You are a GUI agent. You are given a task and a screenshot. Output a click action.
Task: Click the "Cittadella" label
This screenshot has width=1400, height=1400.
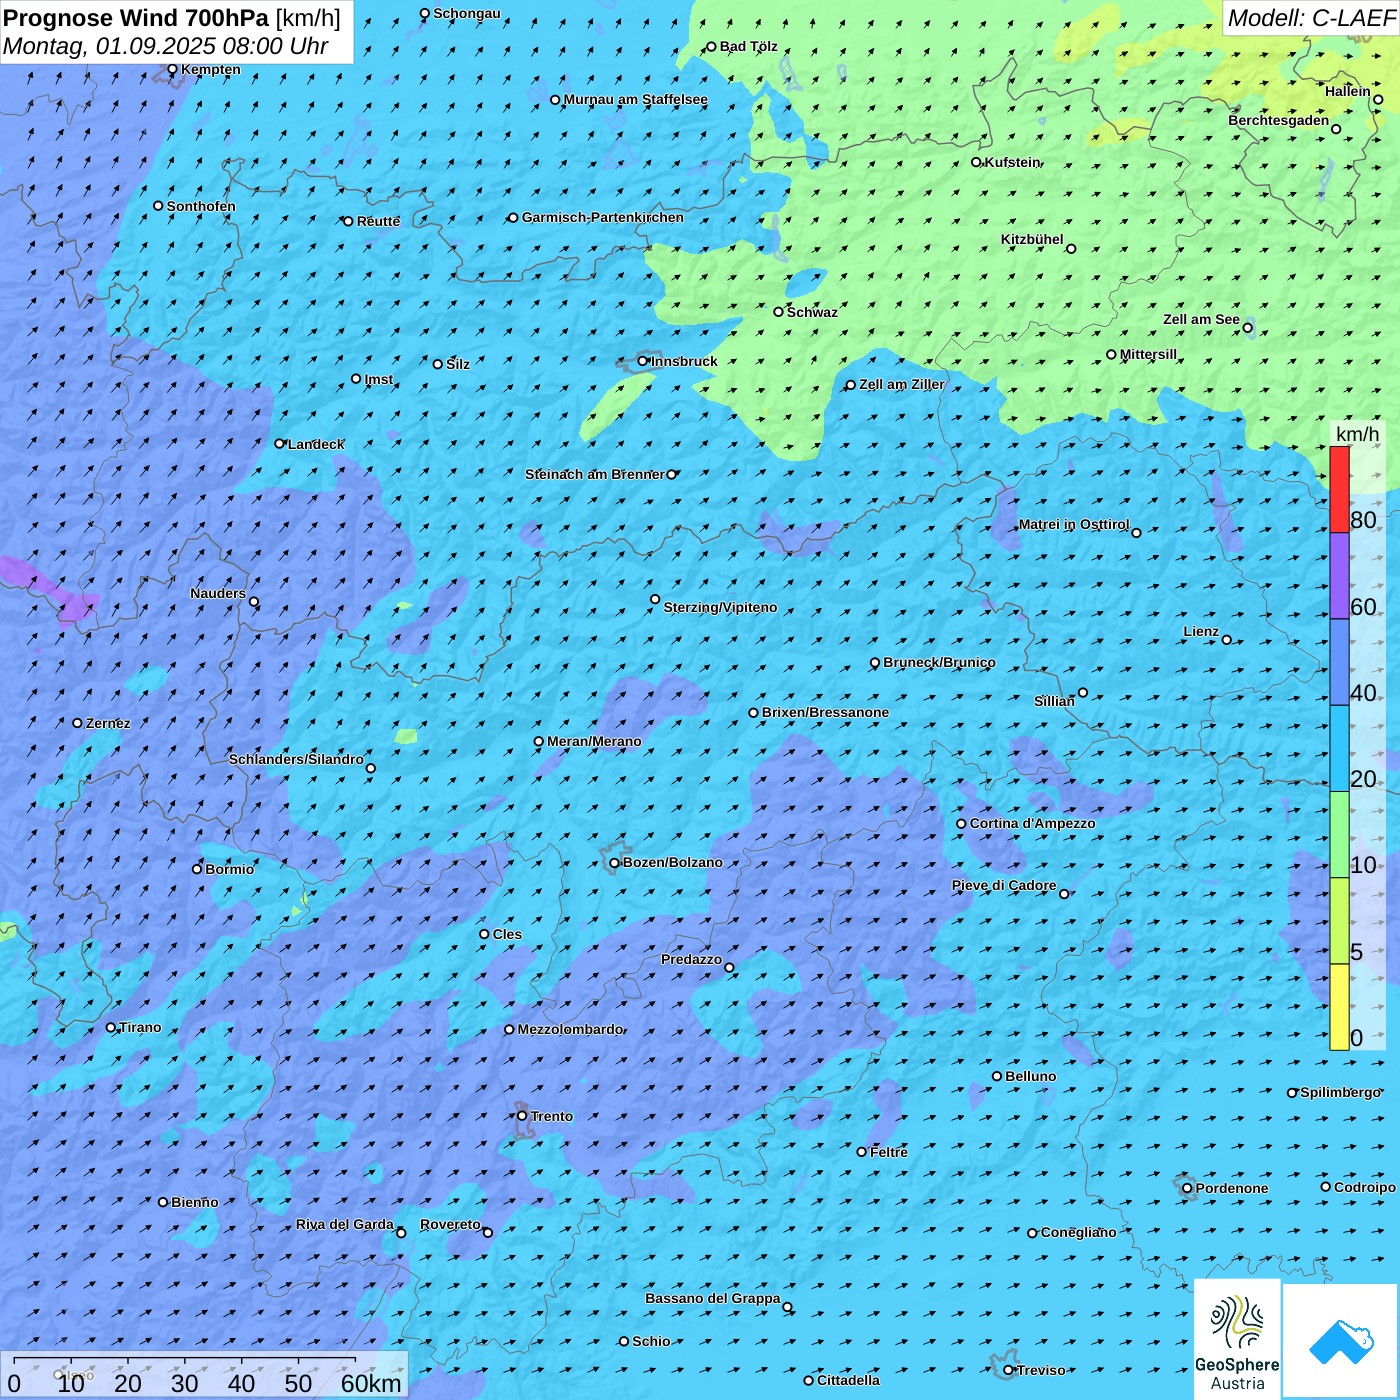[848, 1380]
